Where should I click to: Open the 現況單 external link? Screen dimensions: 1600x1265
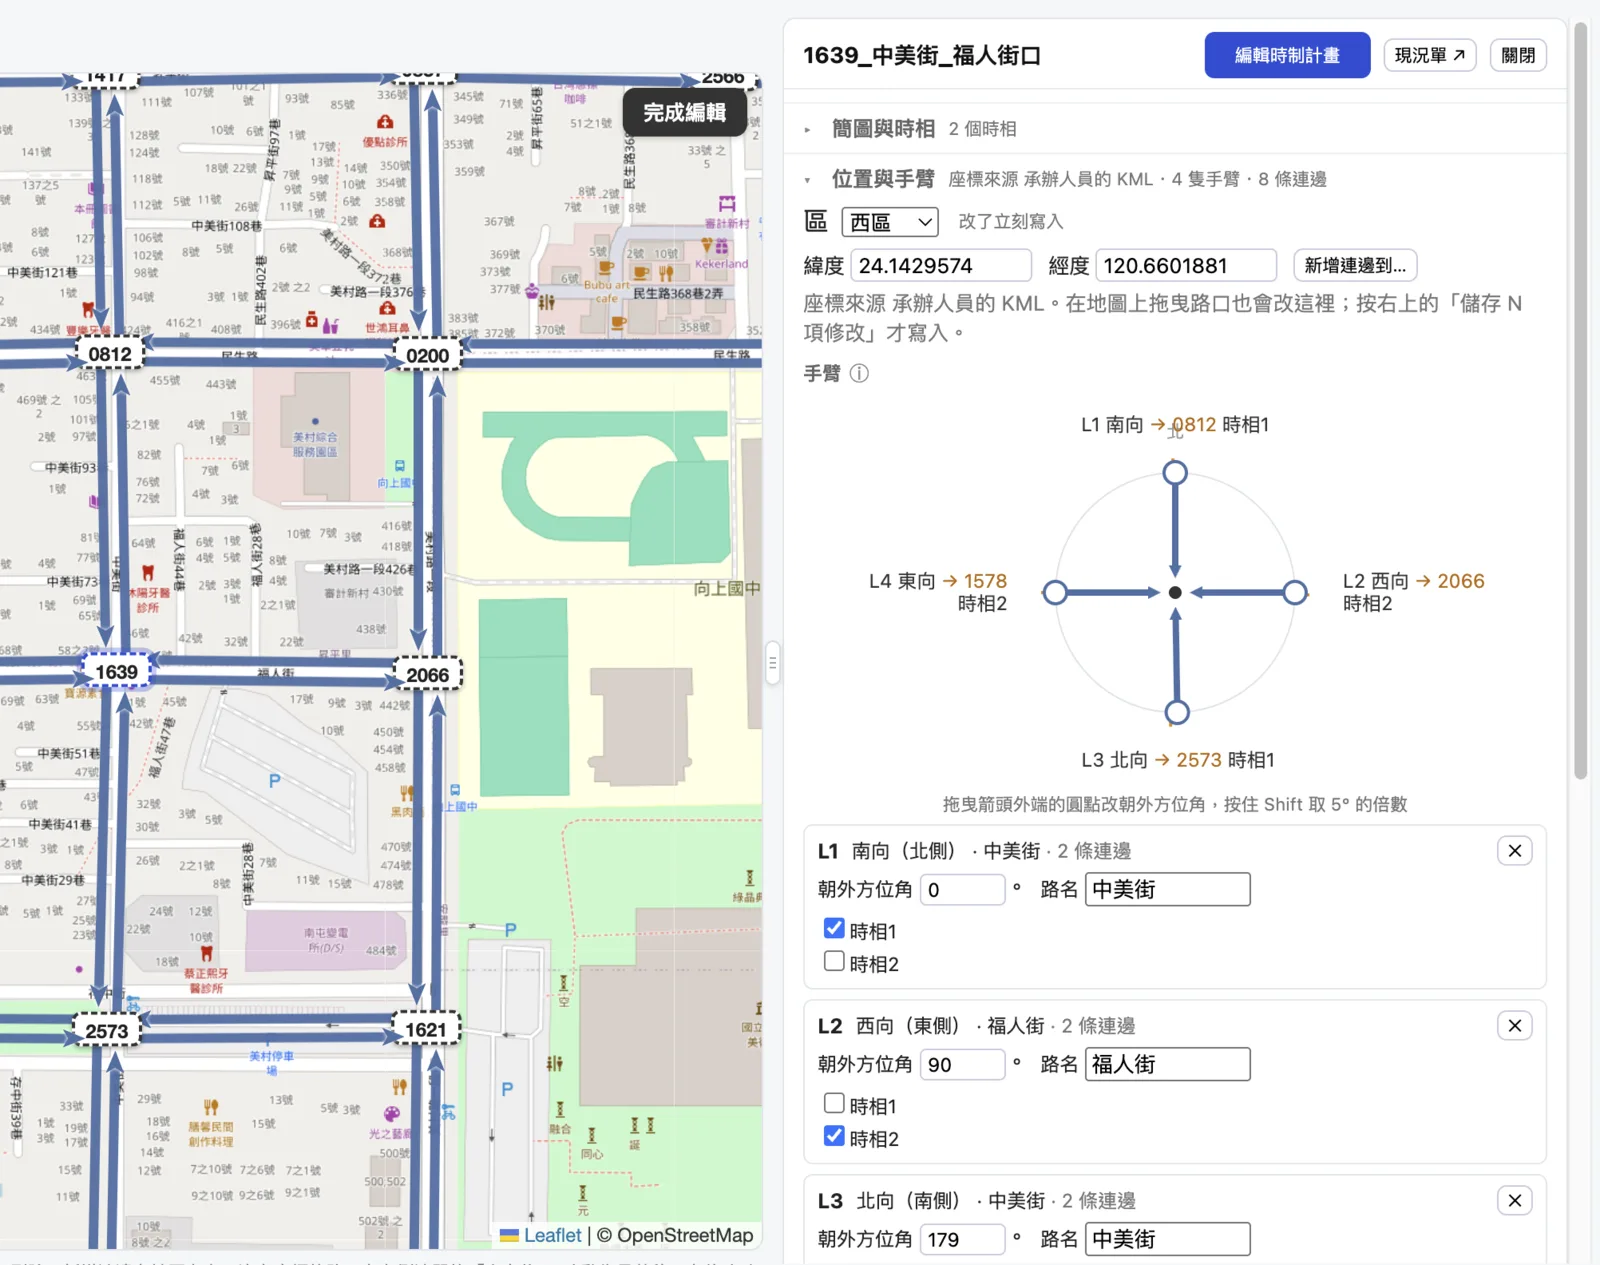[1430, 55]
